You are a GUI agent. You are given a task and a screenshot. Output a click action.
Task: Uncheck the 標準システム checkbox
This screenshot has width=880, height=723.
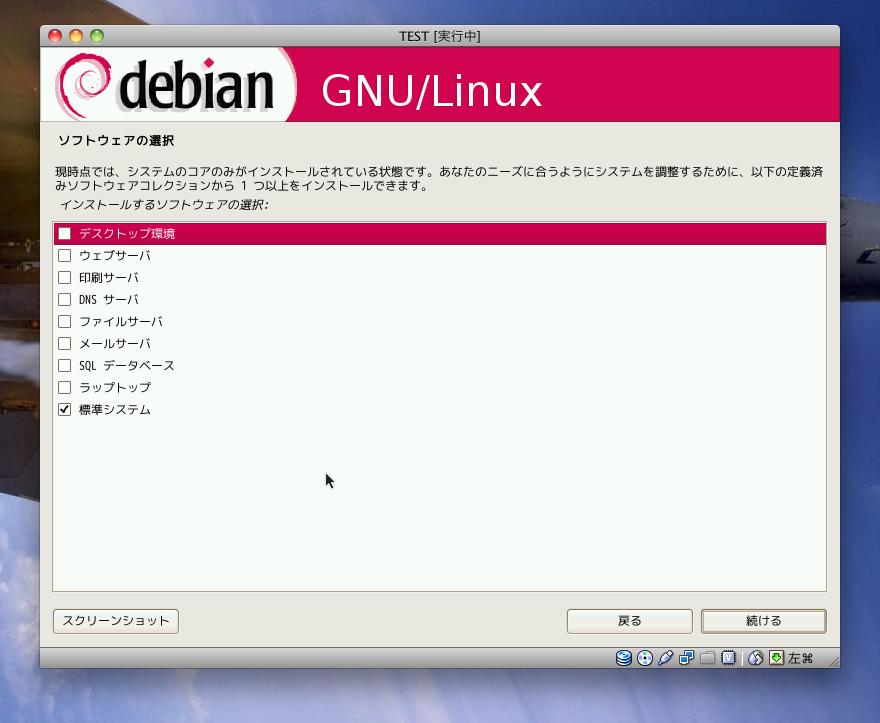coord(65,409)
